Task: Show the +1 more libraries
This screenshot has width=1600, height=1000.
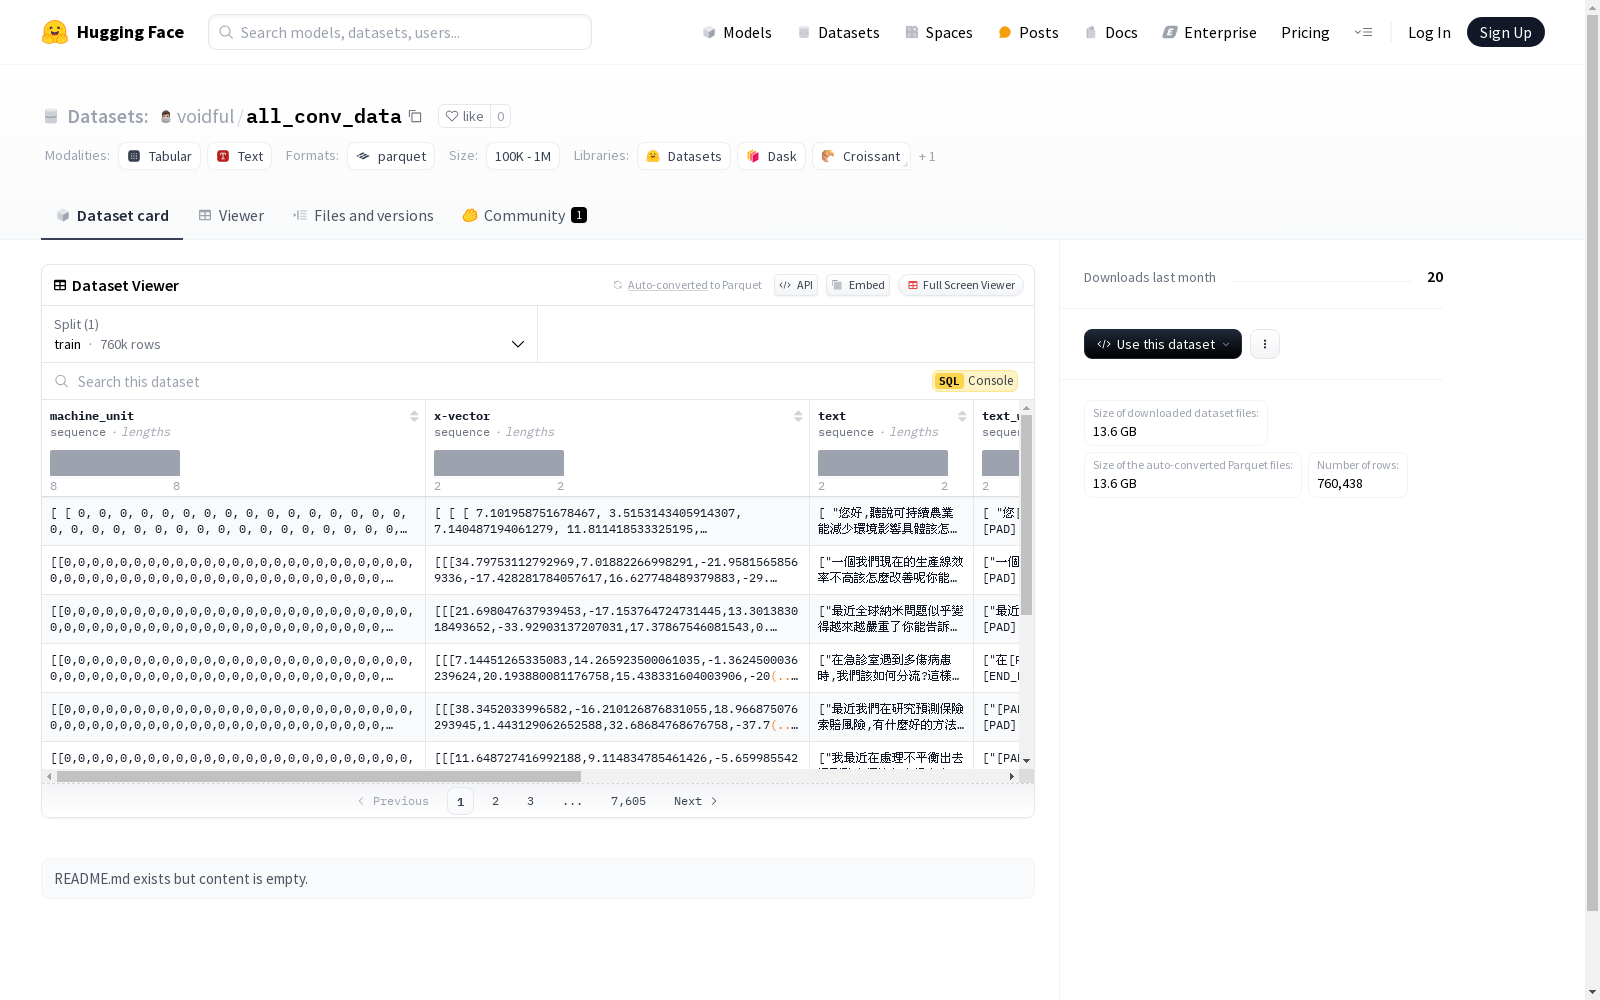Action: (927, 156)
